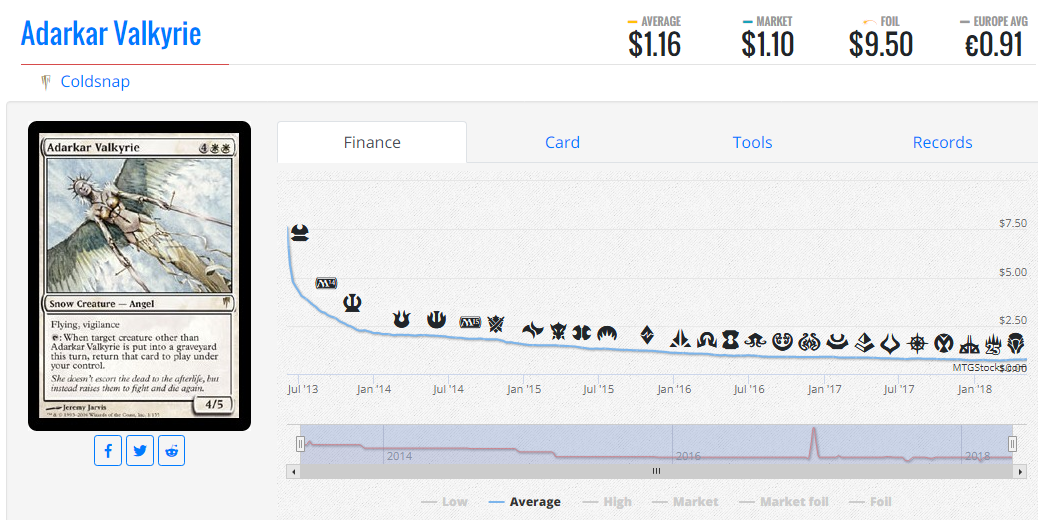This screenshot has width=1038, height=520.
Task: Click the Kaladesh set marker
Action: pyautogui.click(x=782, y=341)
